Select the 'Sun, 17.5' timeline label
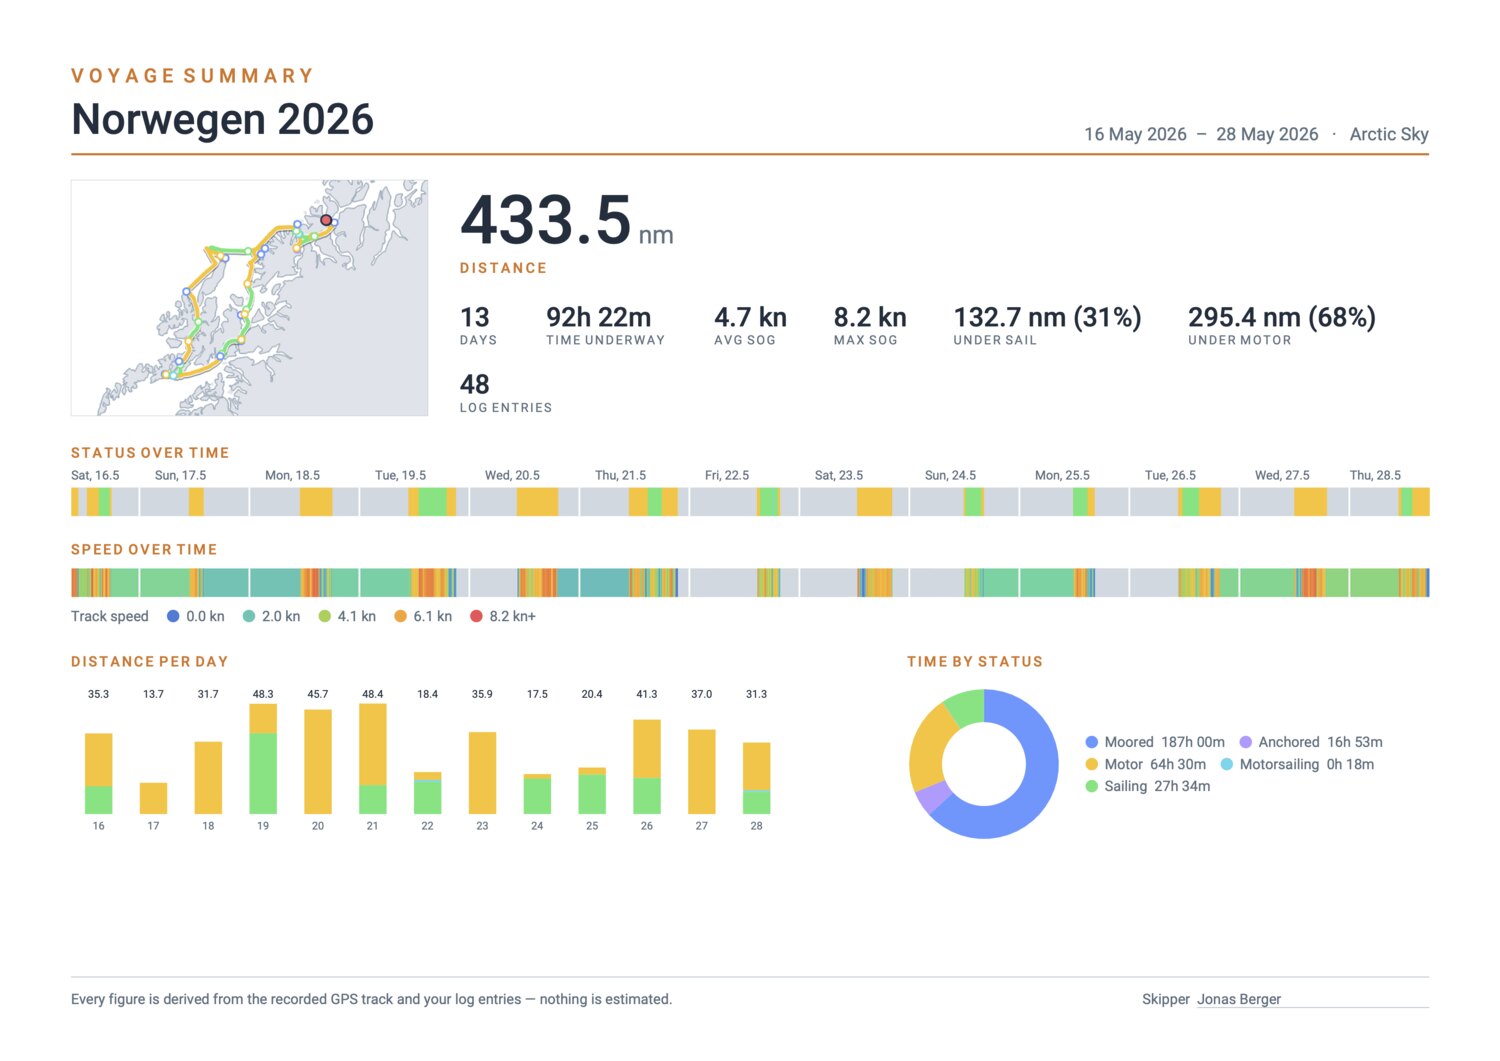This screenshot has height=1061, width=1500. coord(180,475)
